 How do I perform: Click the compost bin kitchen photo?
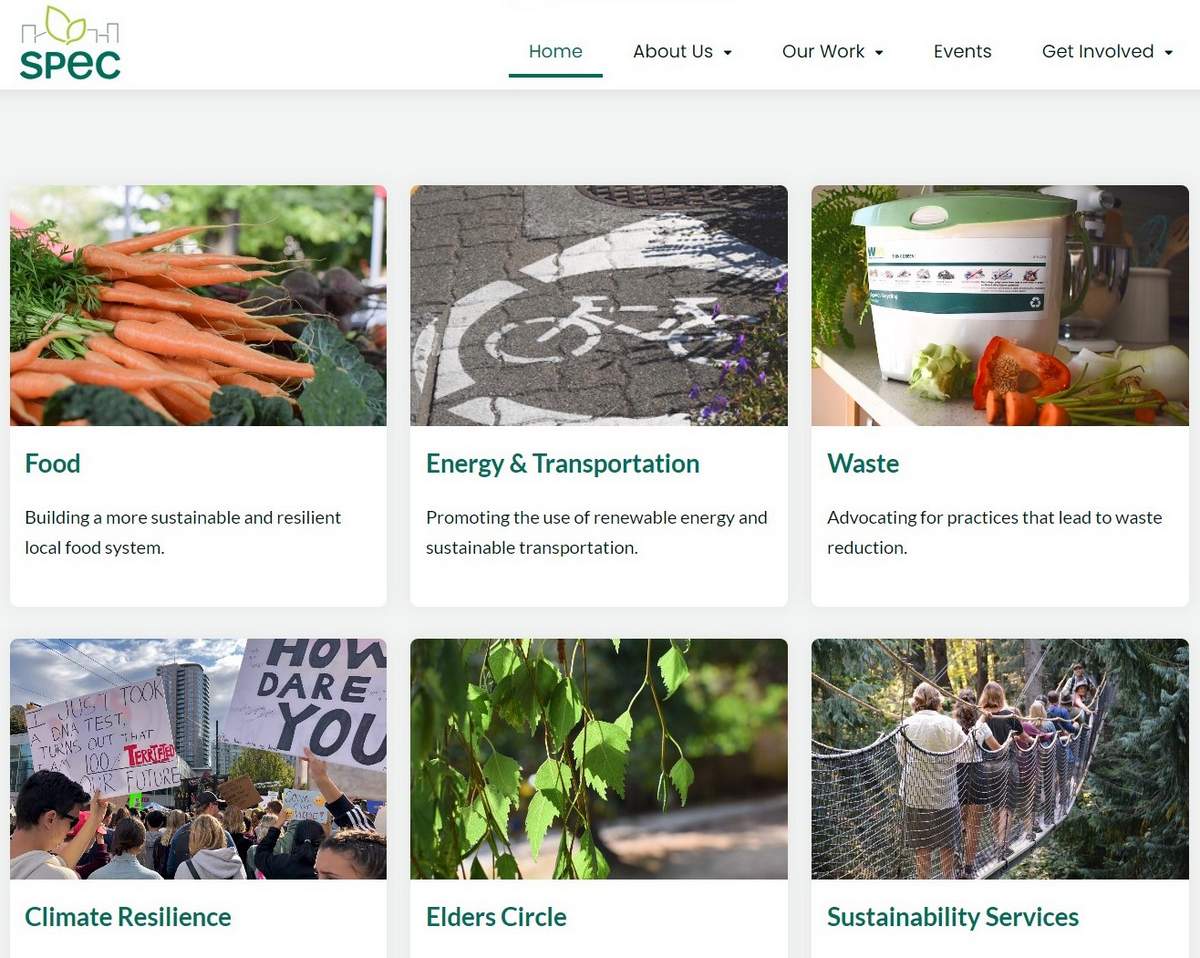1000,306
